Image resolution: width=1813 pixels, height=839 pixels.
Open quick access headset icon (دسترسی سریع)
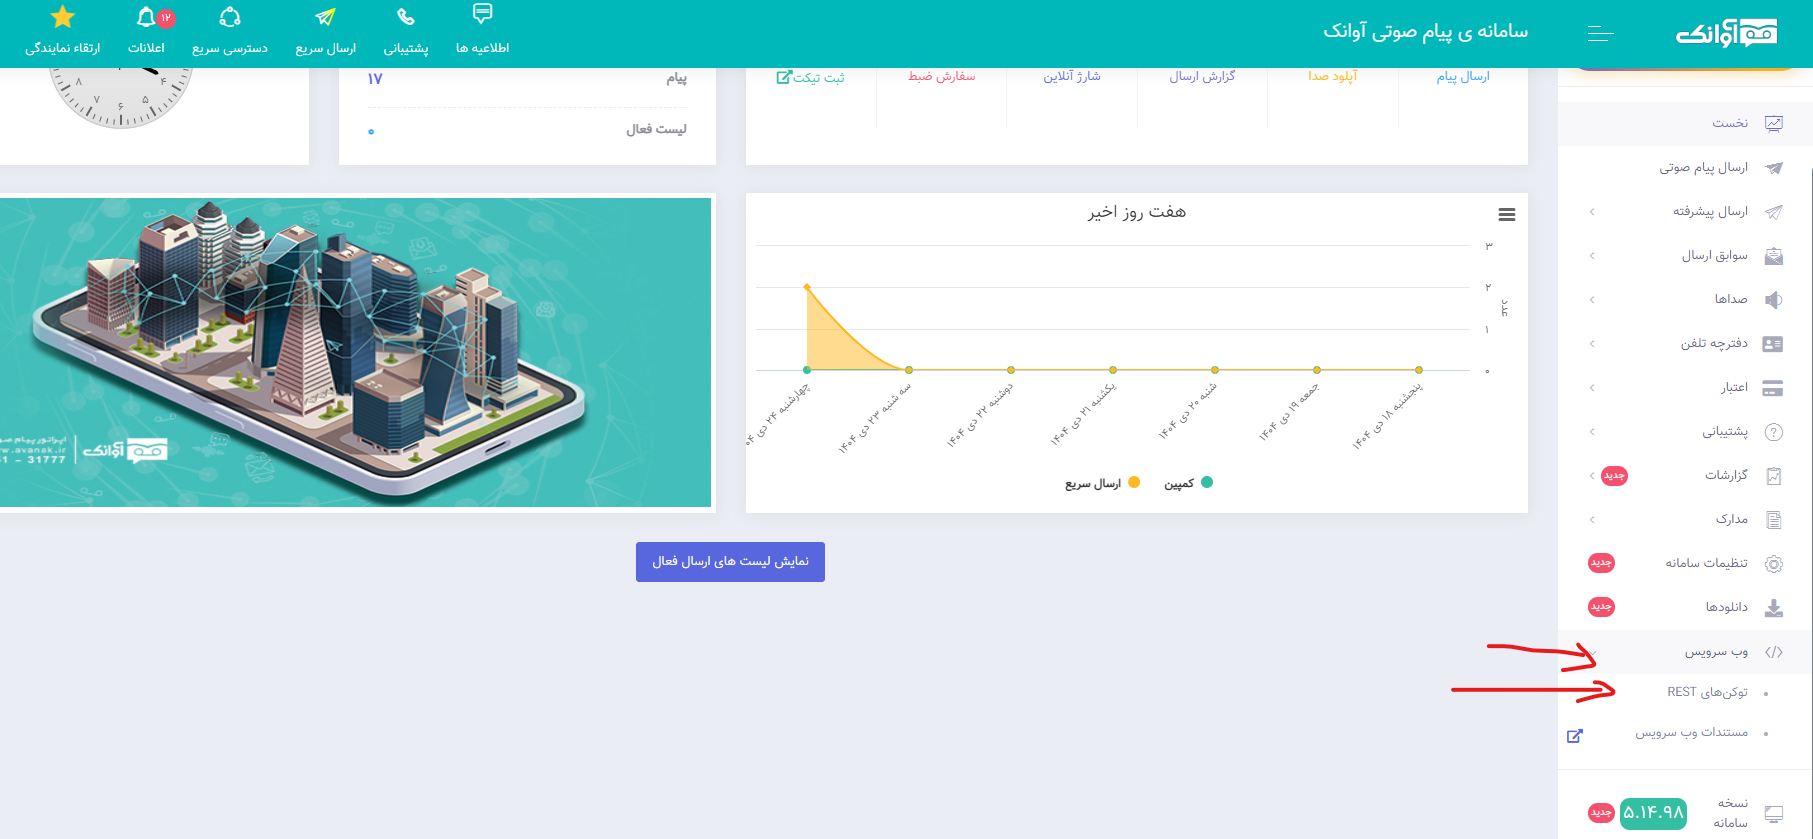point(230,18)
